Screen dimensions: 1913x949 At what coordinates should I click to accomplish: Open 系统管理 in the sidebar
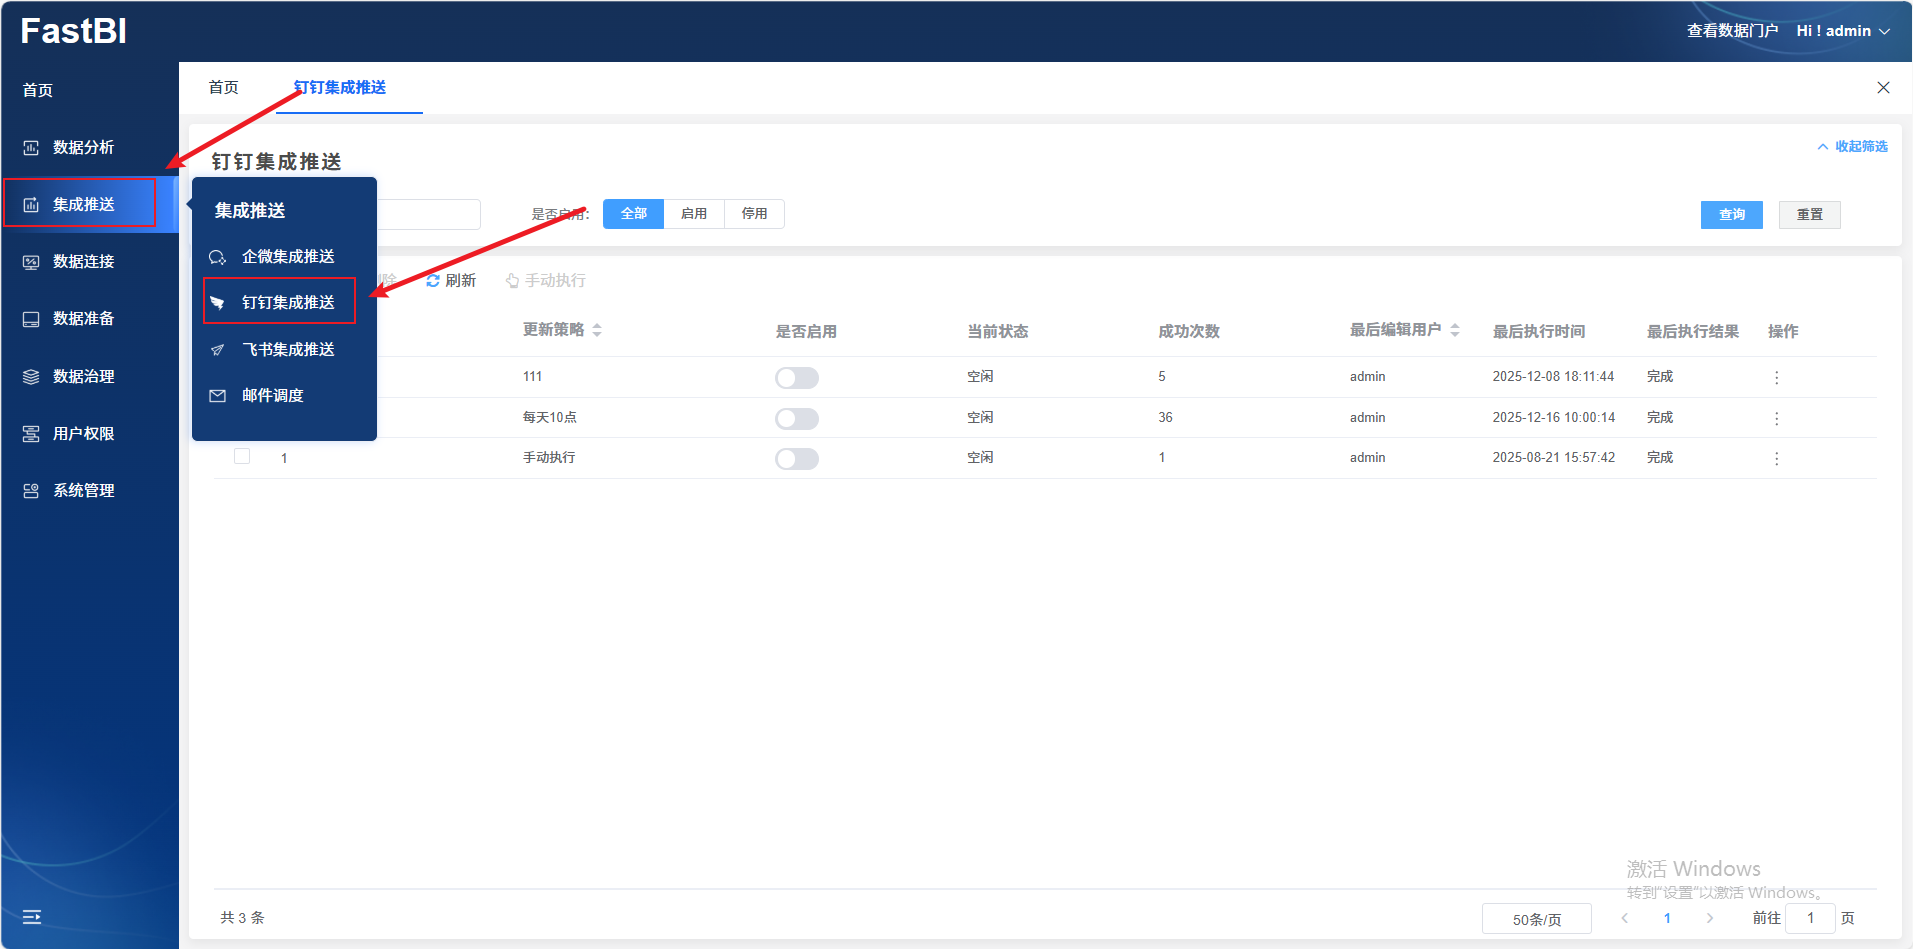83,491
